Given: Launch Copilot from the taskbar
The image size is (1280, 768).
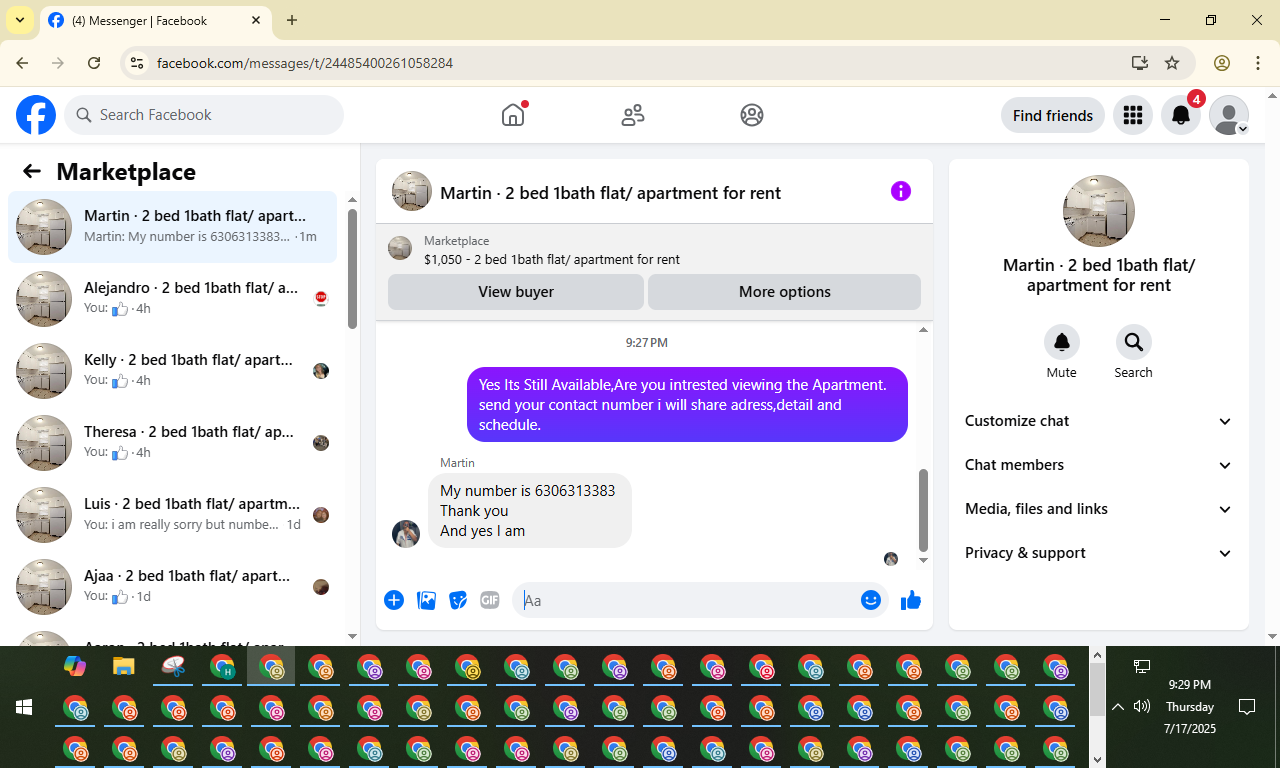Looking at the screenshot, I should point(75,666).
